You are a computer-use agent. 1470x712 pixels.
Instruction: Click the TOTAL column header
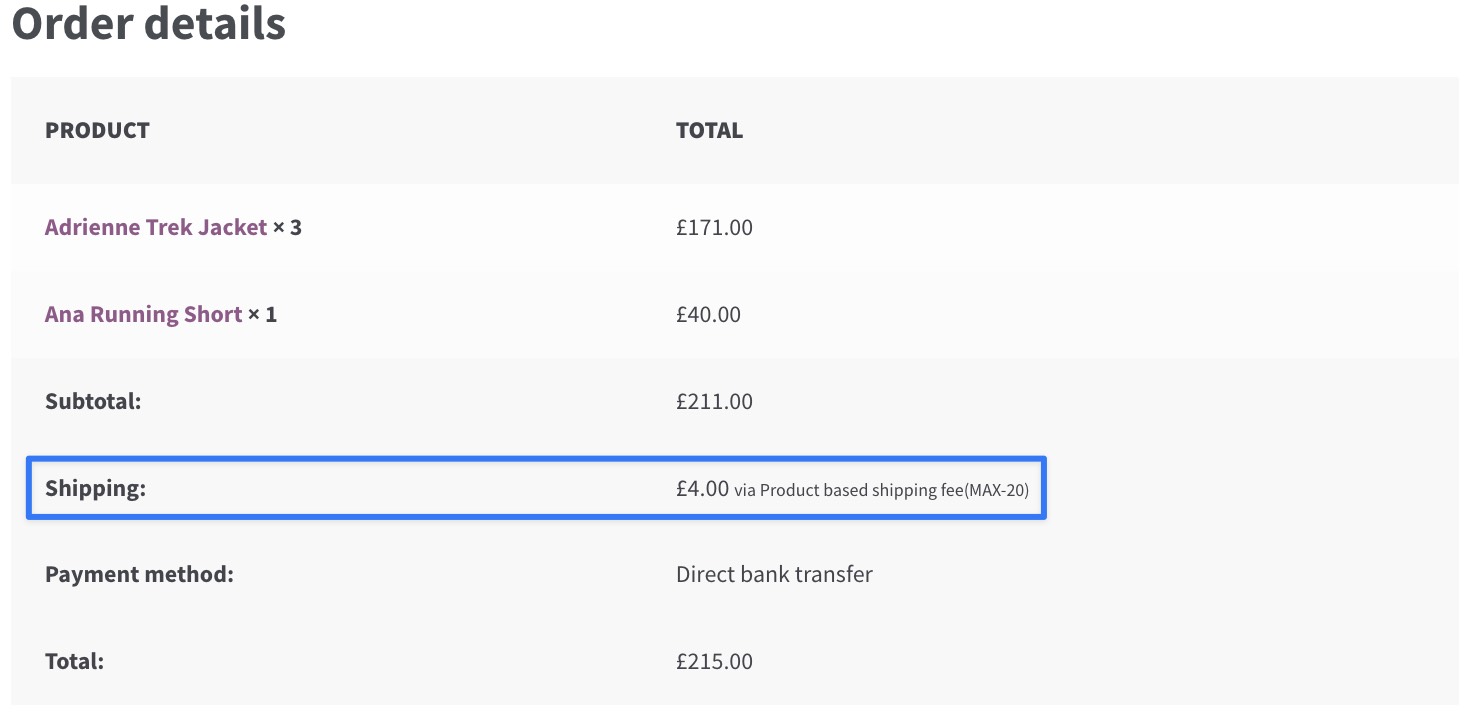(709, 131)
